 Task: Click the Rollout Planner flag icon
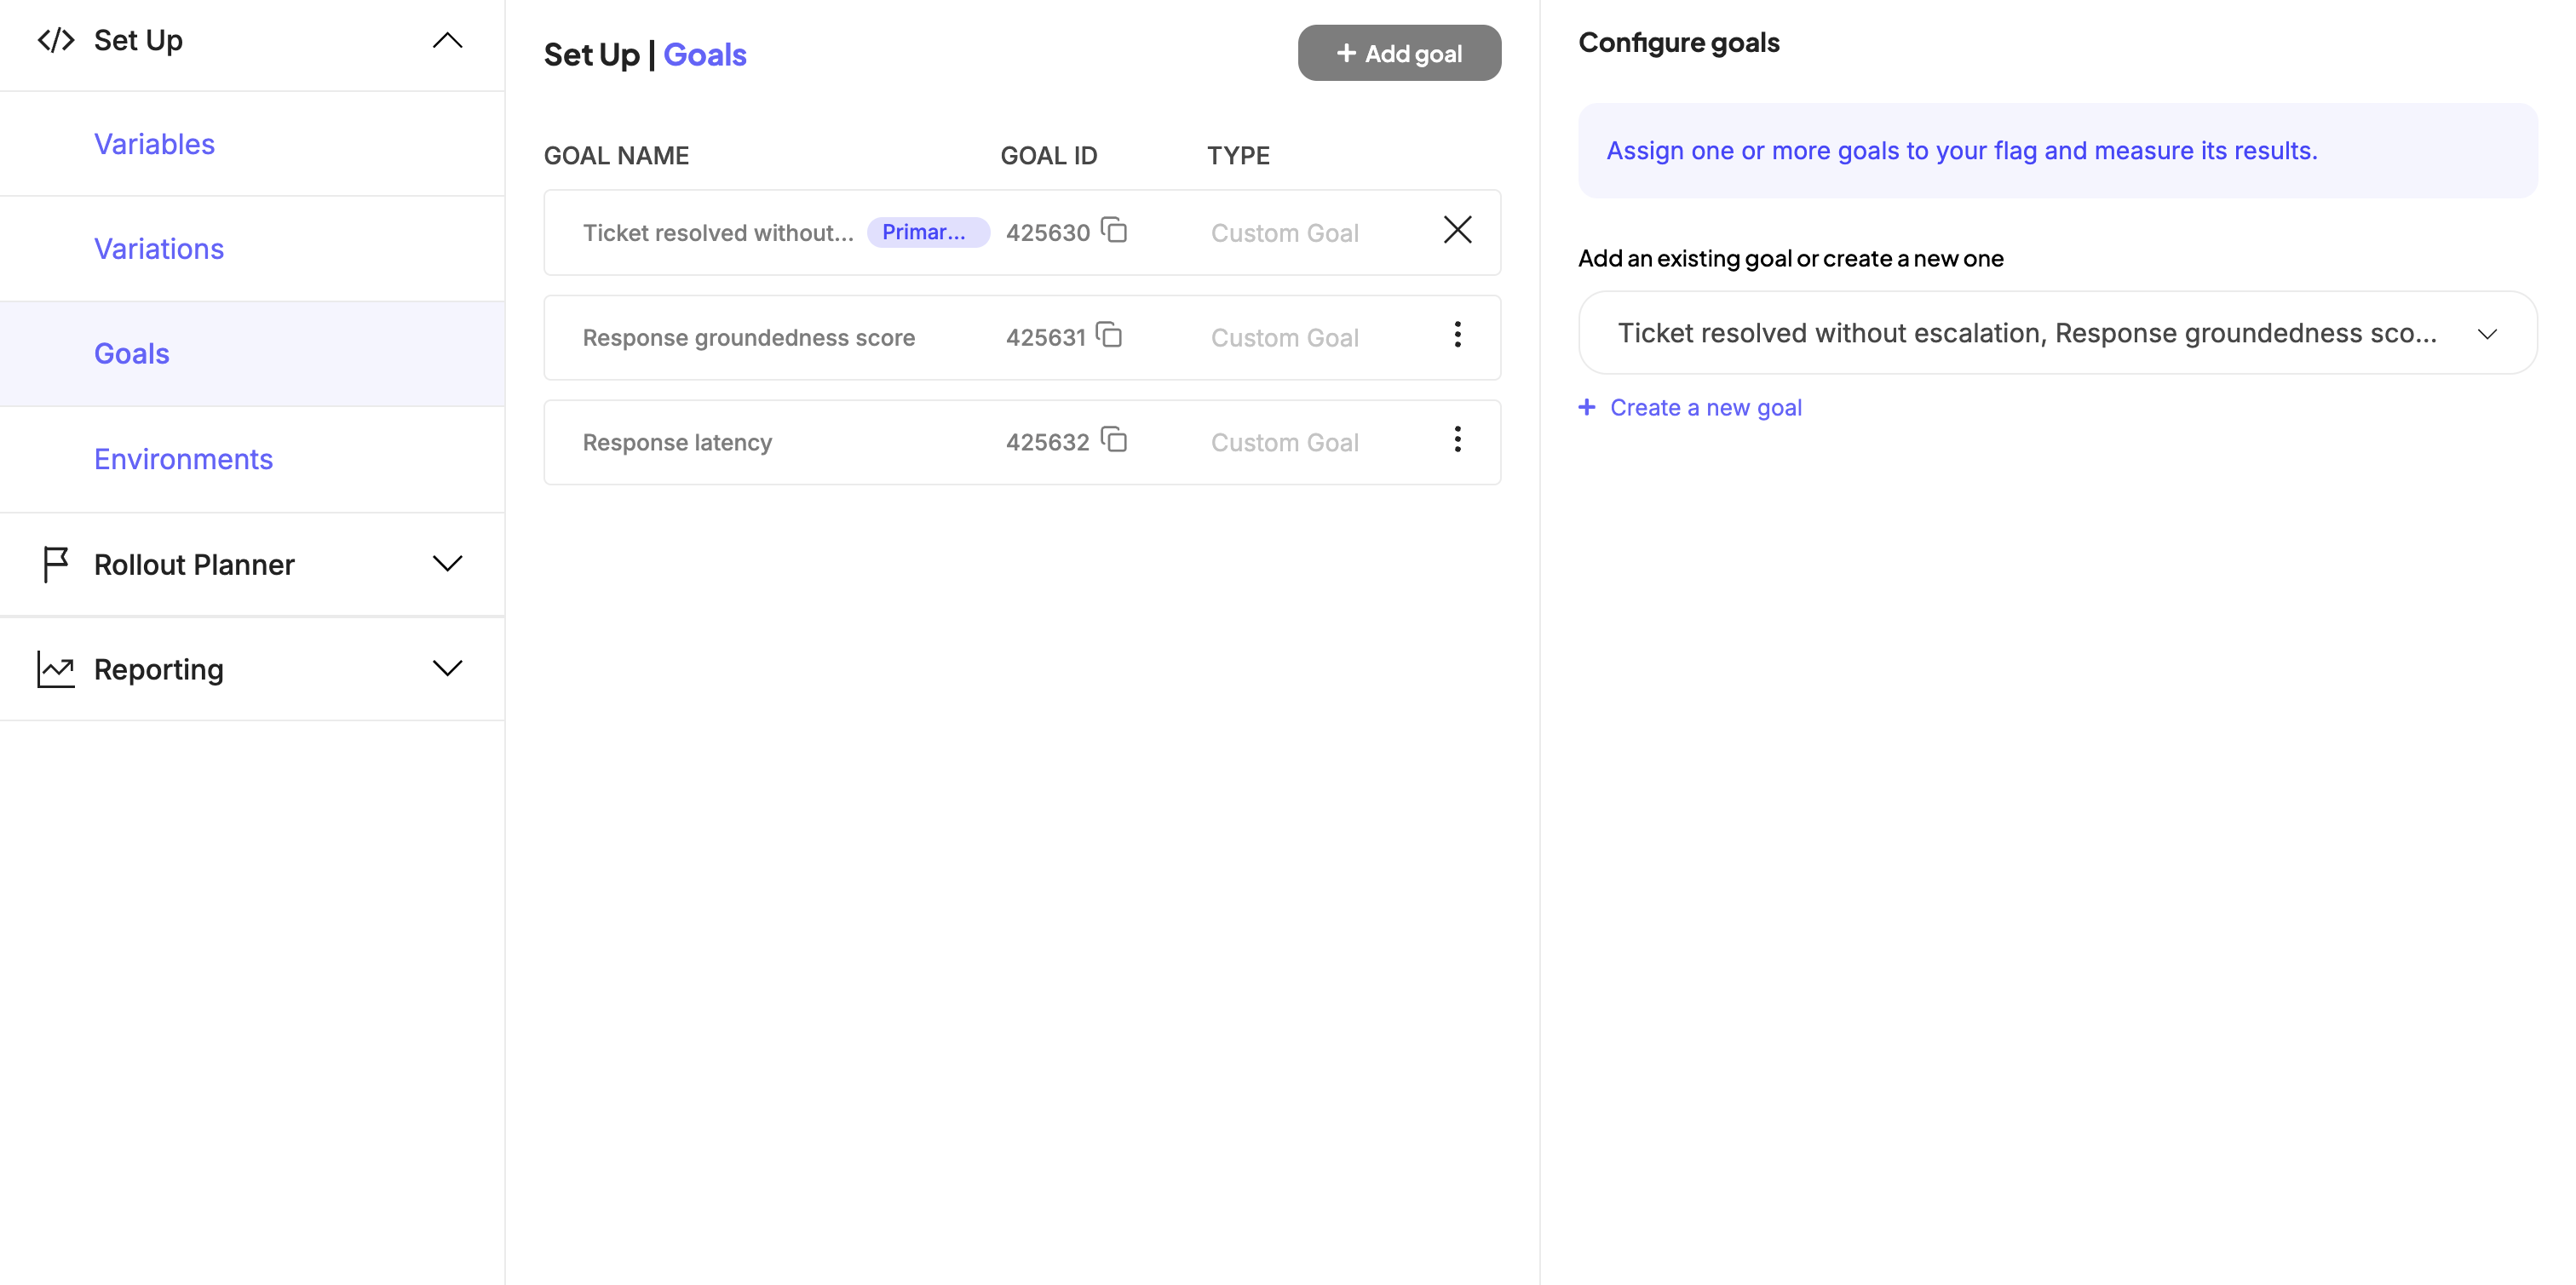[56, 564]
